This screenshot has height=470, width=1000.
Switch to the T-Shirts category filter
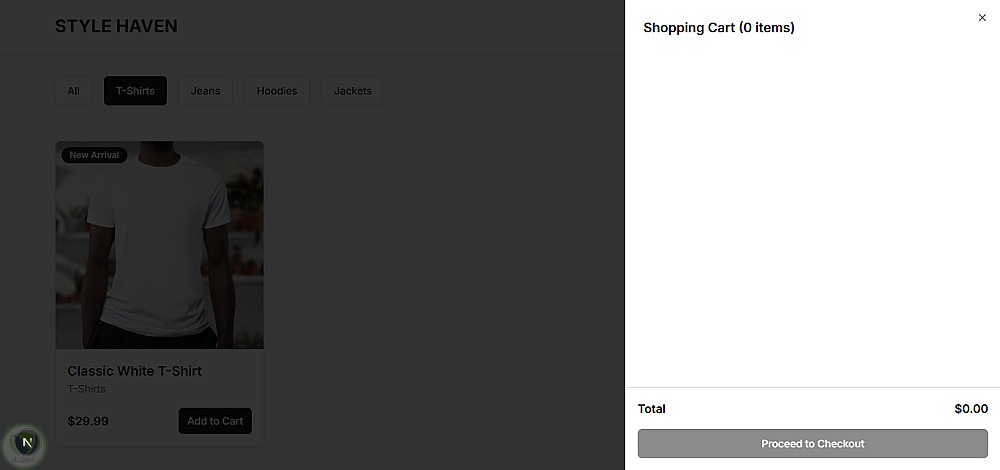coord(135,91)
